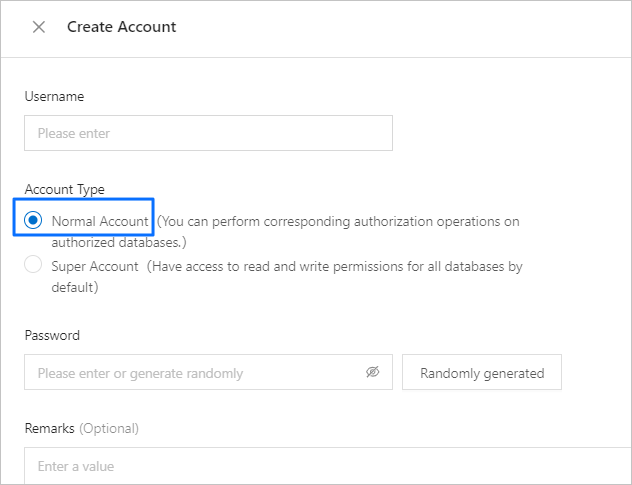Click the (Optional) hint beside Remarks
This screenshot has height=485, width=632.
(x=109, y=428)
